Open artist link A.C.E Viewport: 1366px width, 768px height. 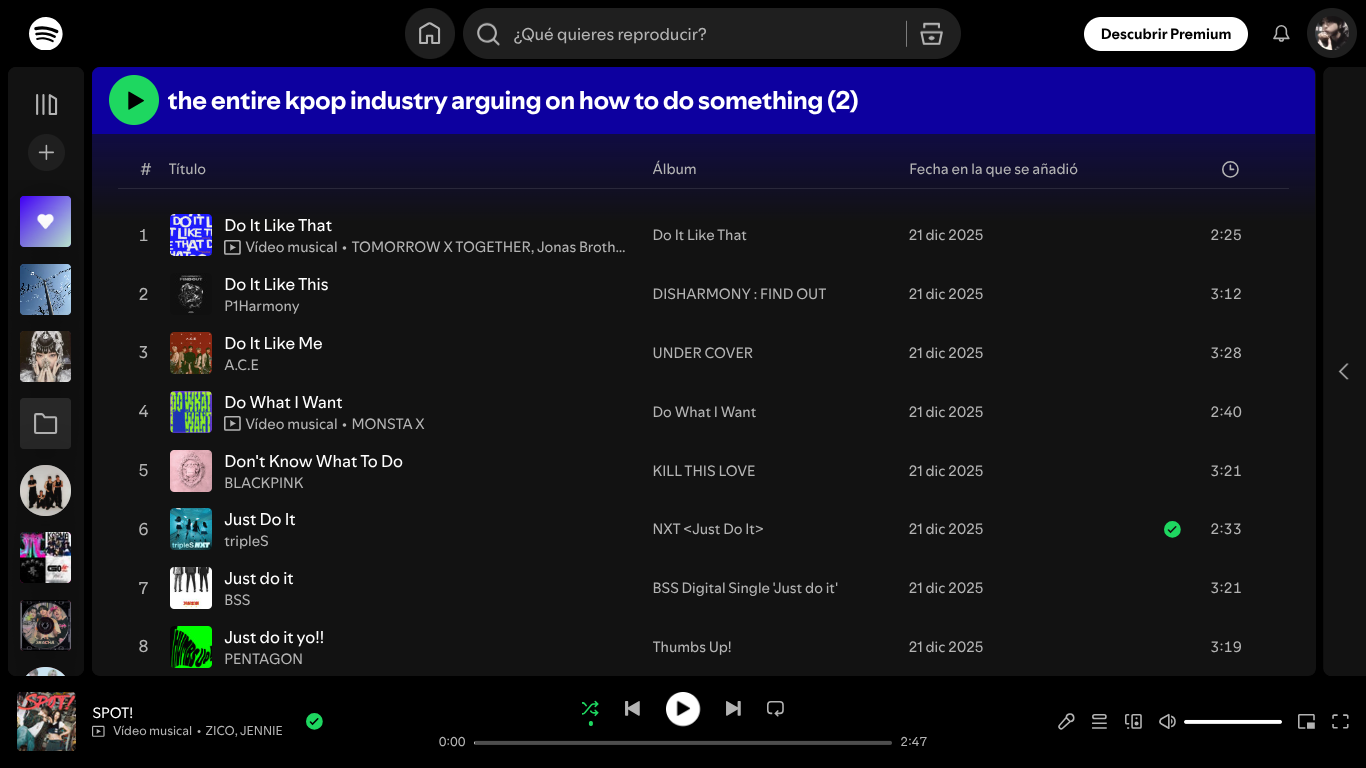(242, 365)
